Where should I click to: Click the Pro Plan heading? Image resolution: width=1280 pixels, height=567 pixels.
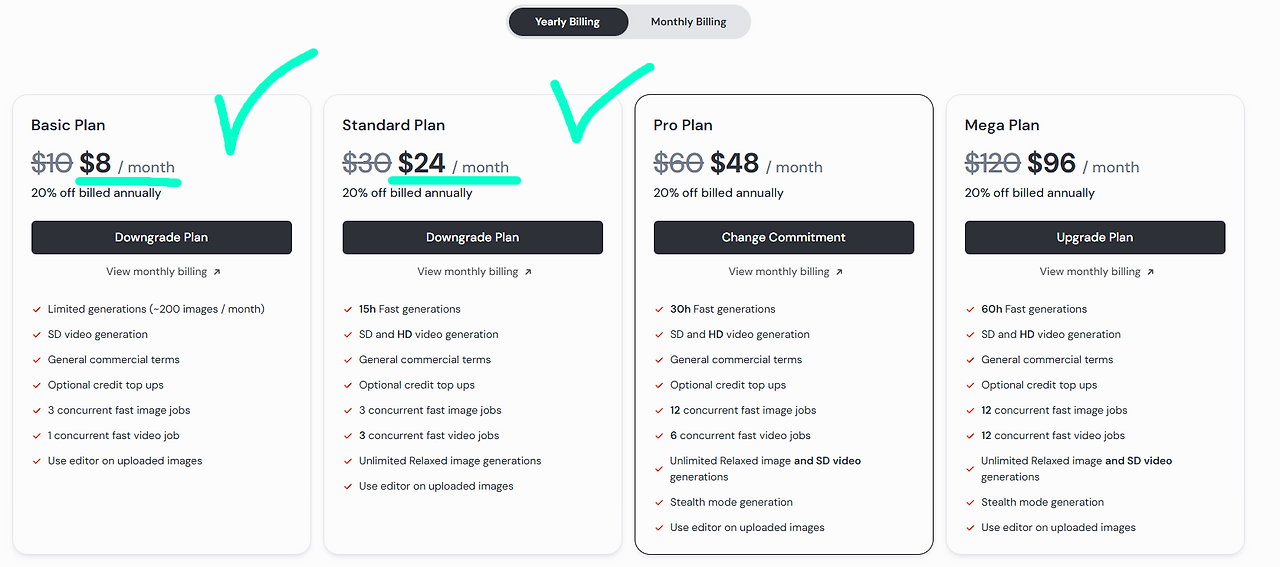[683, 125]
